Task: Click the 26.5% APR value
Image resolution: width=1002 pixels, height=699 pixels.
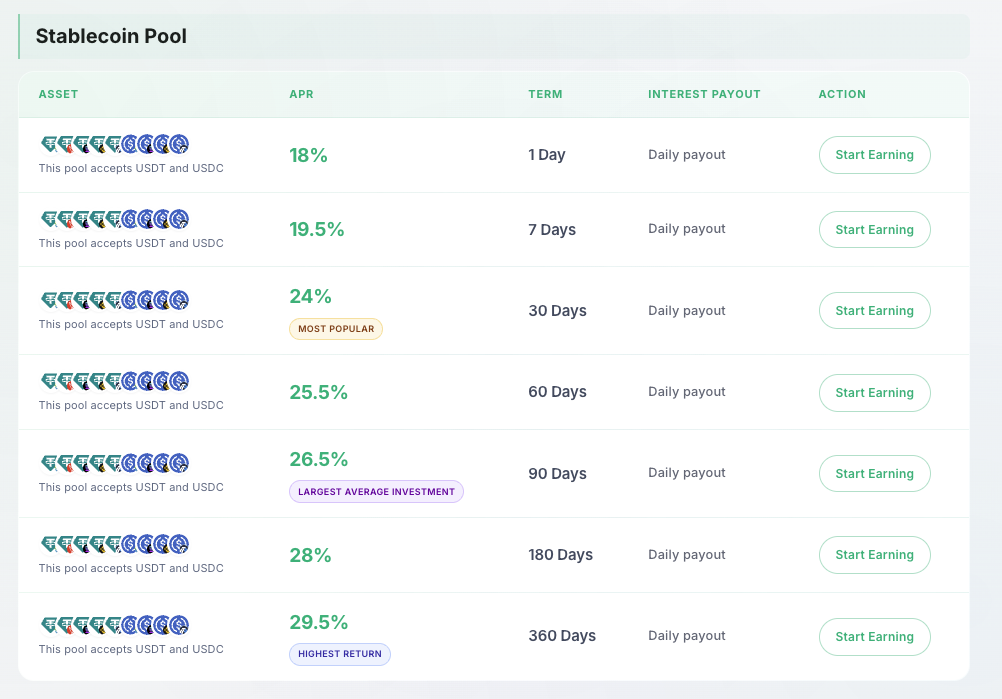Action: 319,459
